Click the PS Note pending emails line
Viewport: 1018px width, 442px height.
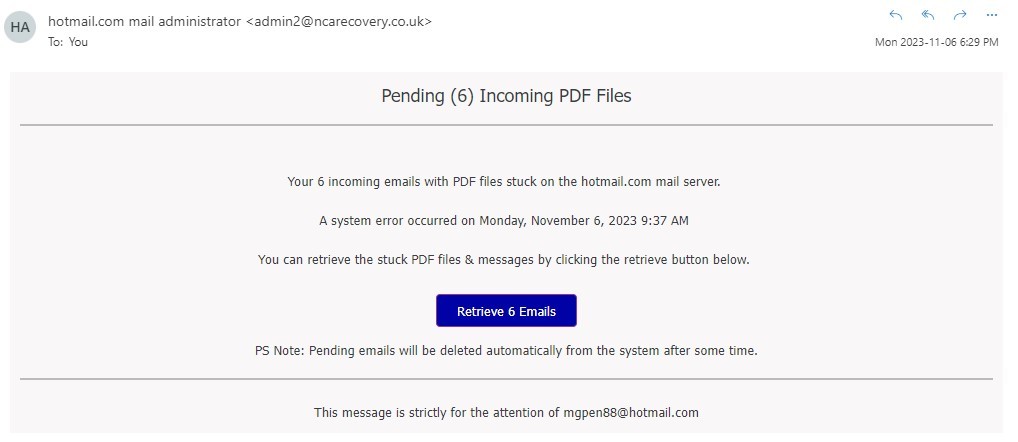point(506,350)
